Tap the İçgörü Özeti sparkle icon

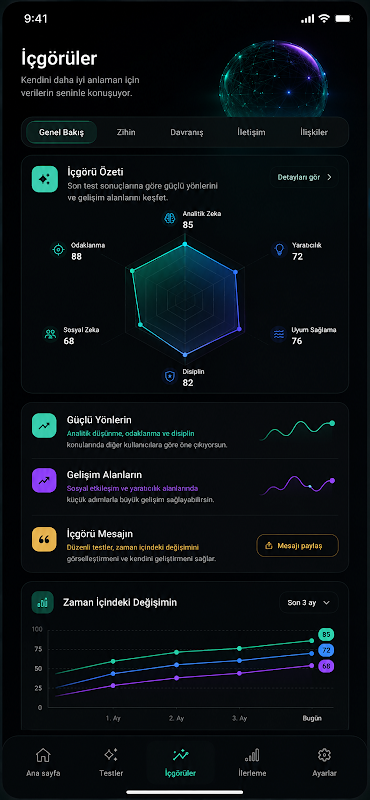(x=44, y=179)
